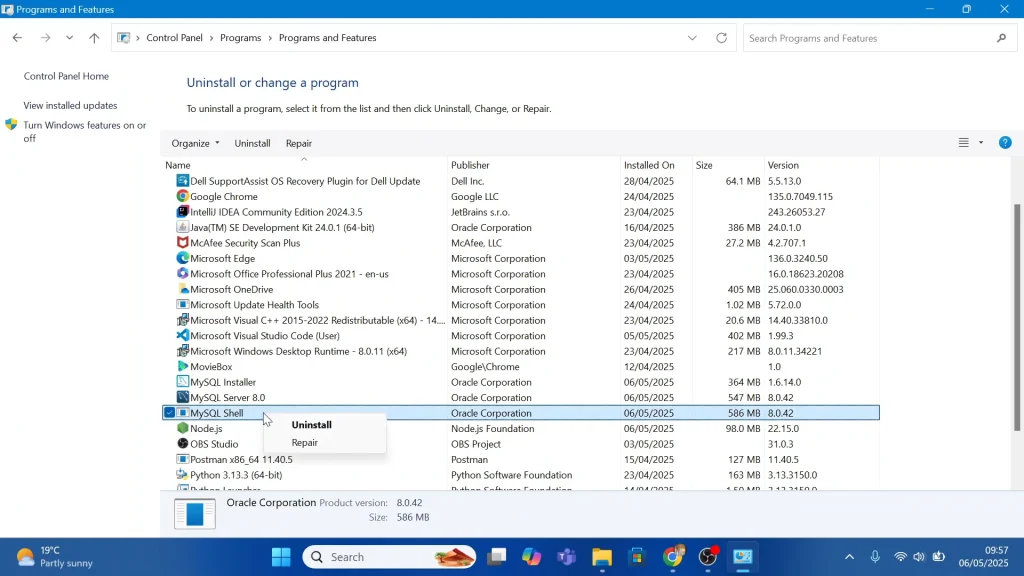Choose Uninstall in the context menu
Image resolution: width=1024 pixels, height=576 pixels.
pos(312,424)
